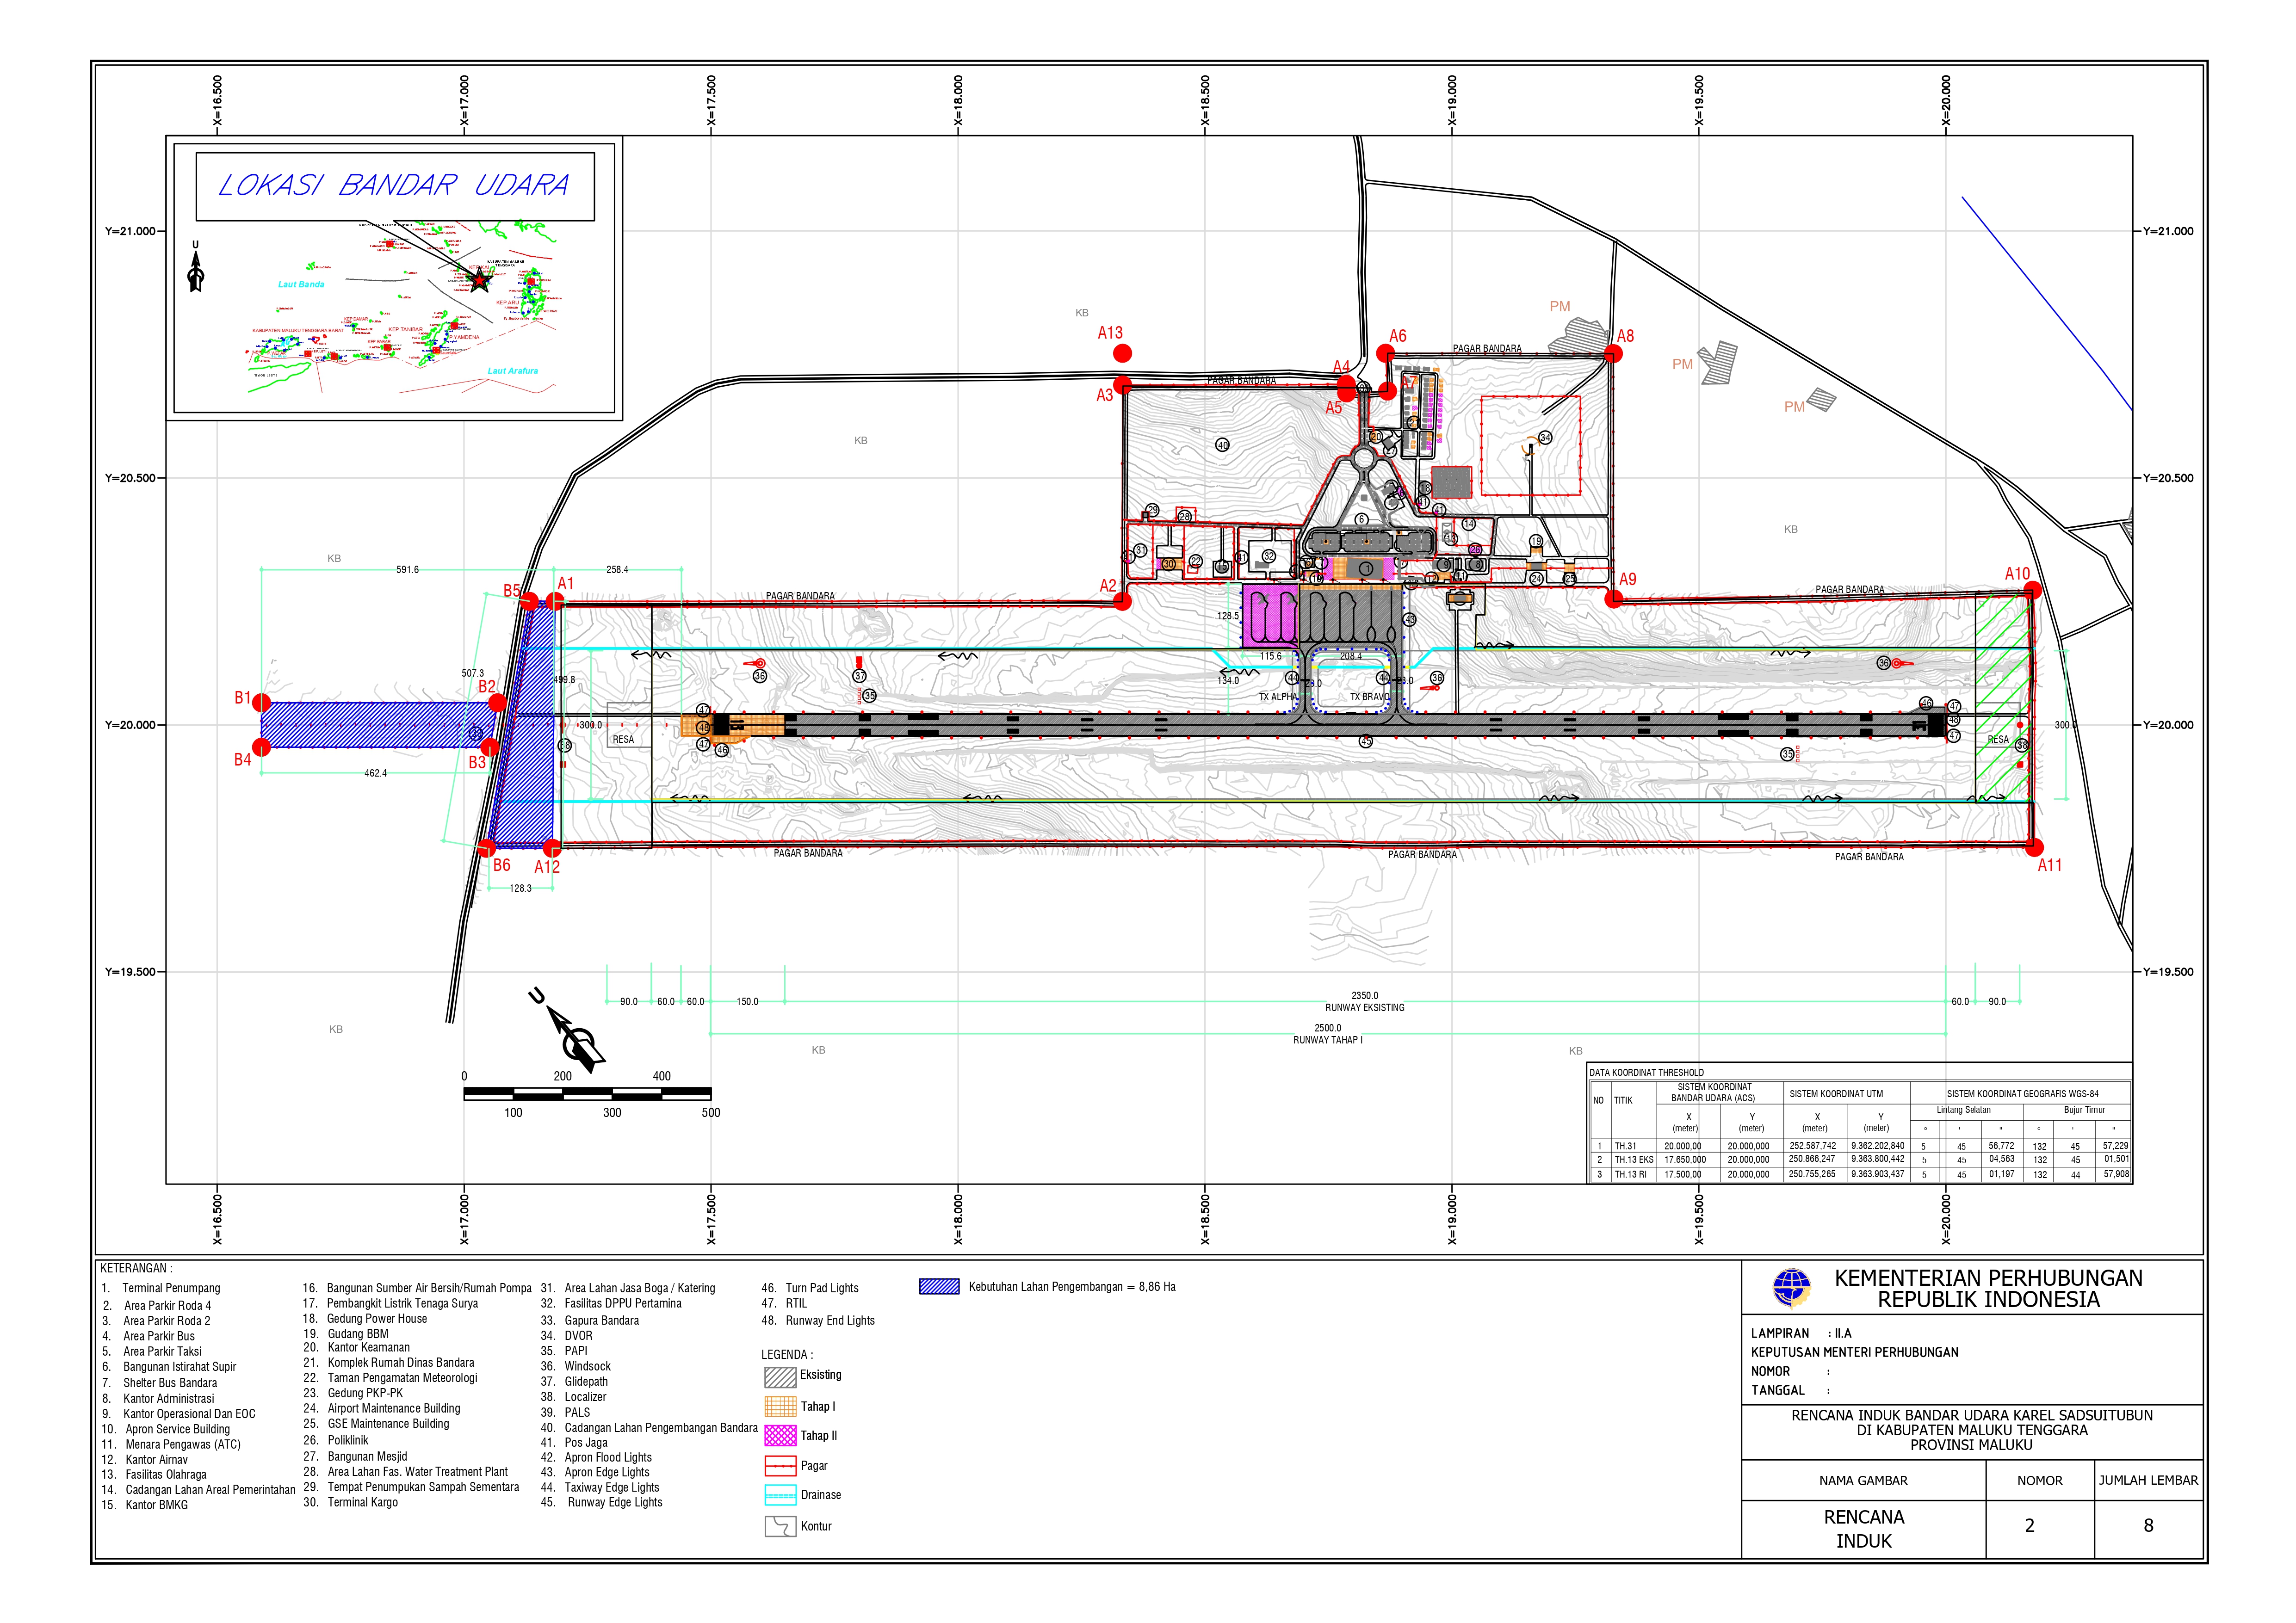Click the 462.4 dimension value
The height and width of the screenshot is (1623, 2296).
pos(375,773)
